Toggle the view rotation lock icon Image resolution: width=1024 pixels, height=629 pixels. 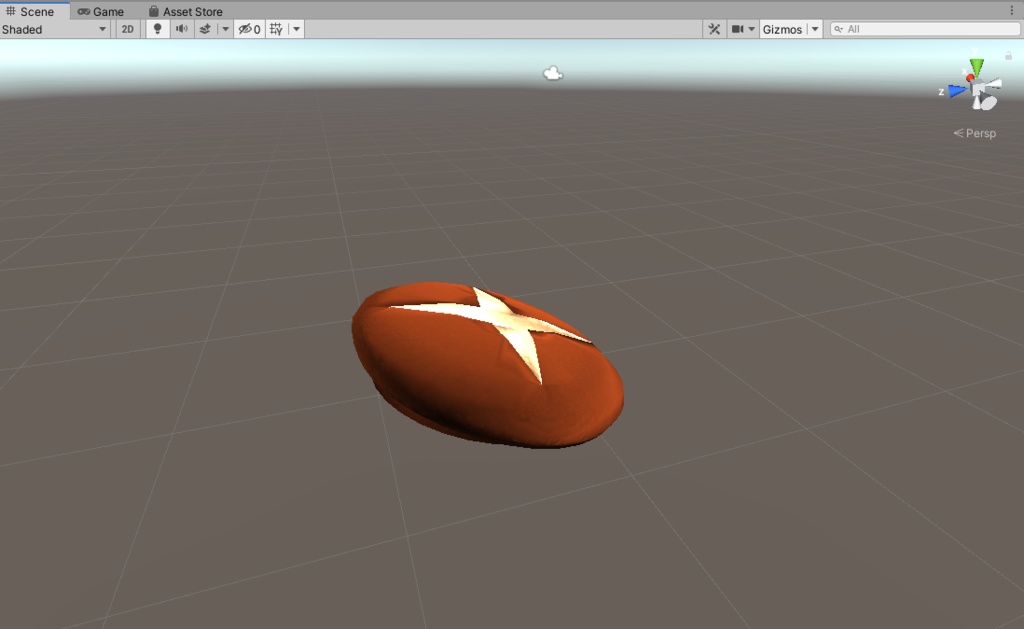(1008, 56)
